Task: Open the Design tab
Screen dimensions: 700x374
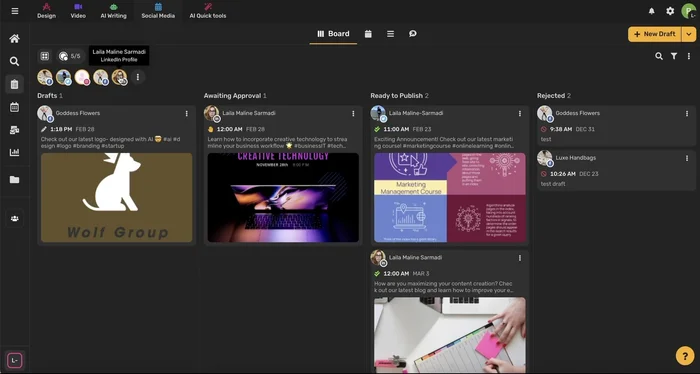Action: tap(46, 11)
